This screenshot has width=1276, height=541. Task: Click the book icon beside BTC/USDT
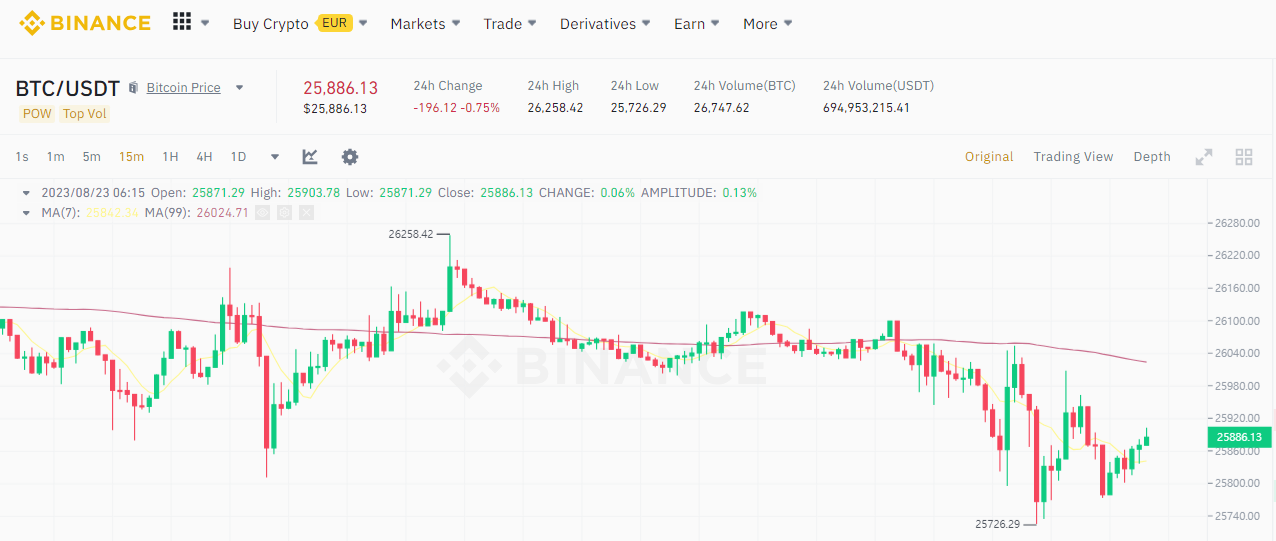134,88
